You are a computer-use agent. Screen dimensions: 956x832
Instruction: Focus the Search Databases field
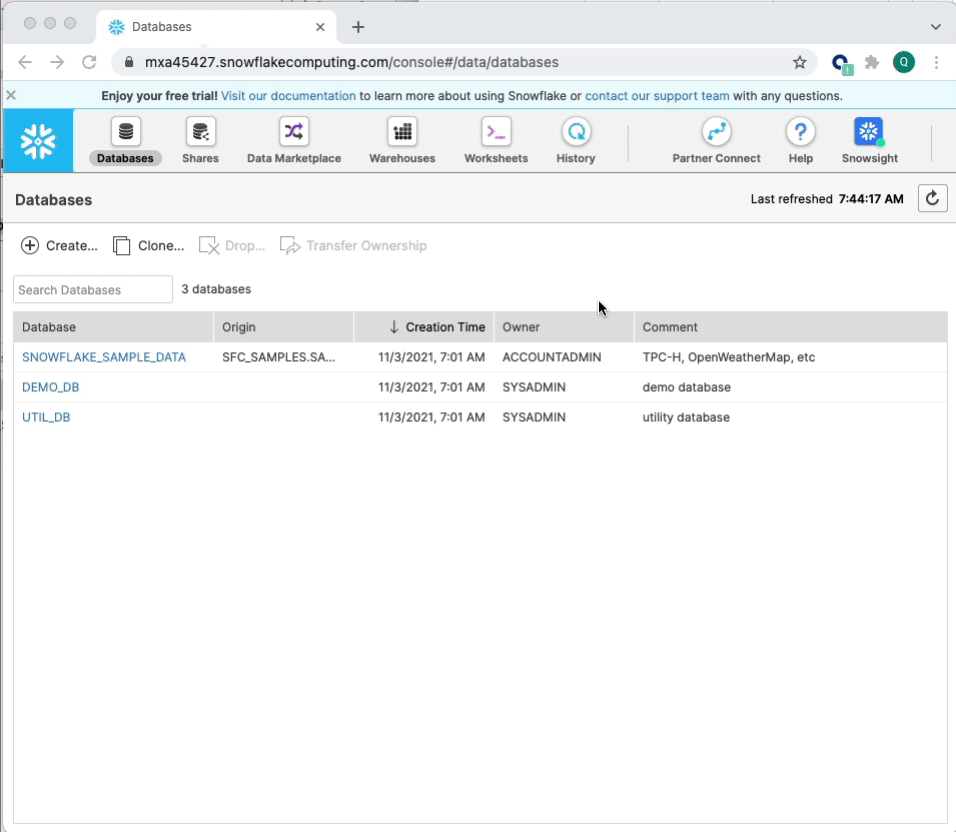pyautogui.click(x=93, y=290)
